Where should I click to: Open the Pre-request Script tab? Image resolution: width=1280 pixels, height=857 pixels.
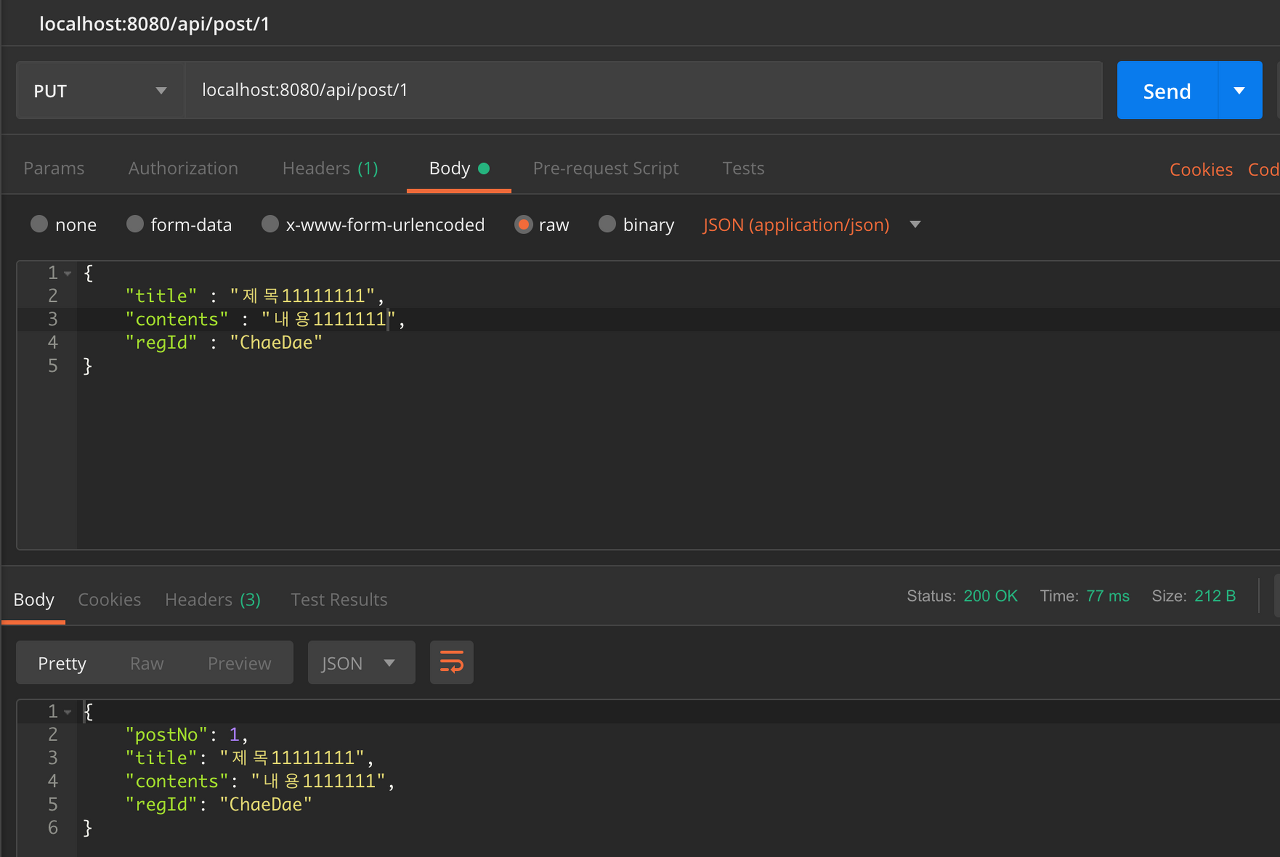pos(605,168)
